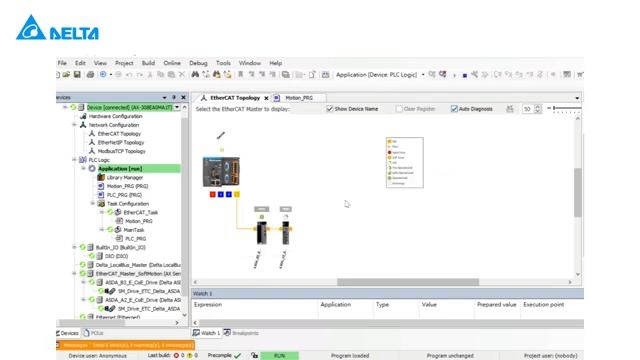Click the Logout online toolbar icon
Viewport: 640px width, 360px height.
point(443,74)
